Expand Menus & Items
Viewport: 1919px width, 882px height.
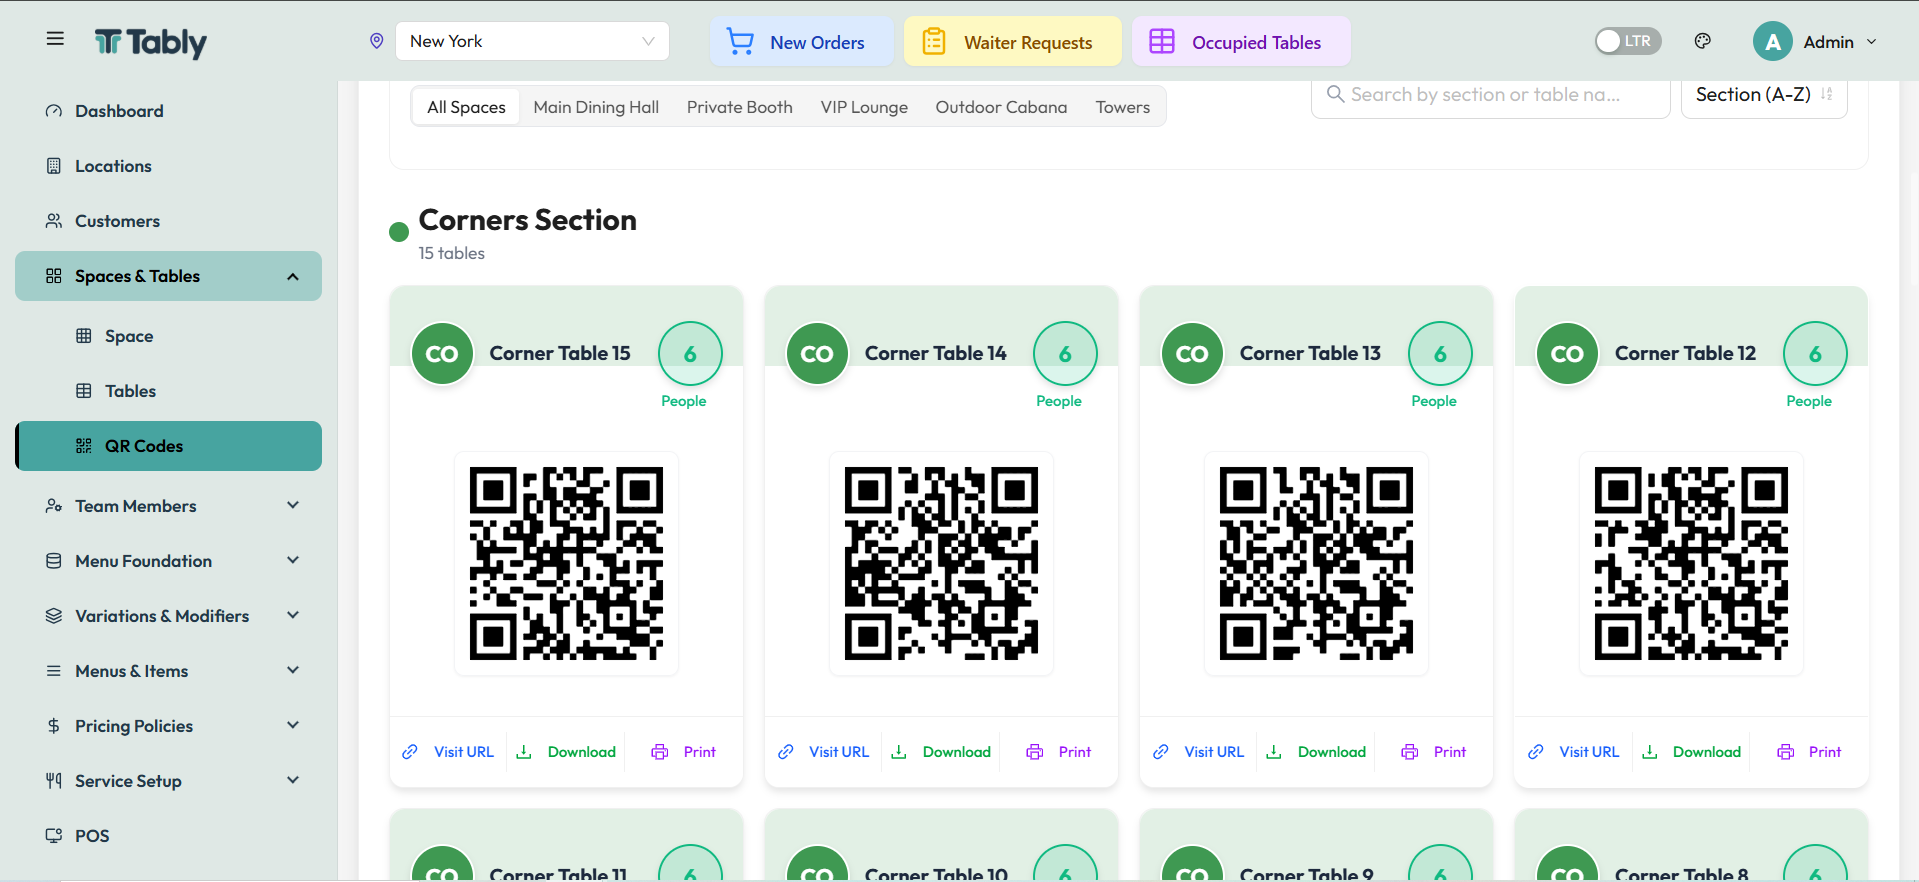[x=168, y=671]
